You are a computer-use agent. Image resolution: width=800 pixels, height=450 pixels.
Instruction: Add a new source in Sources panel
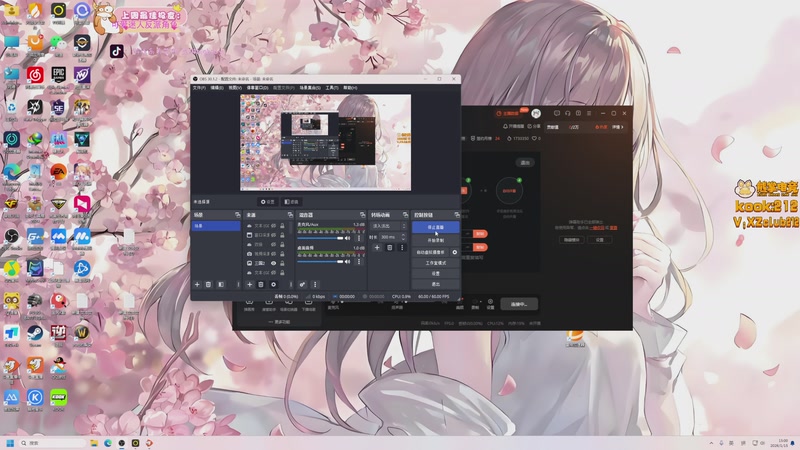(x=249, y=284)
